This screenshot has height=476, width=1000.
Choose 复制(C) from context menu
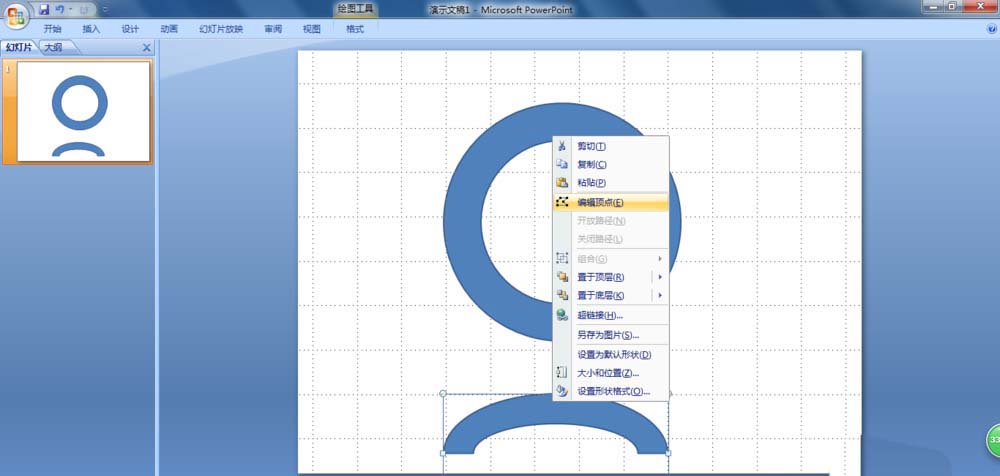point(610,164)
